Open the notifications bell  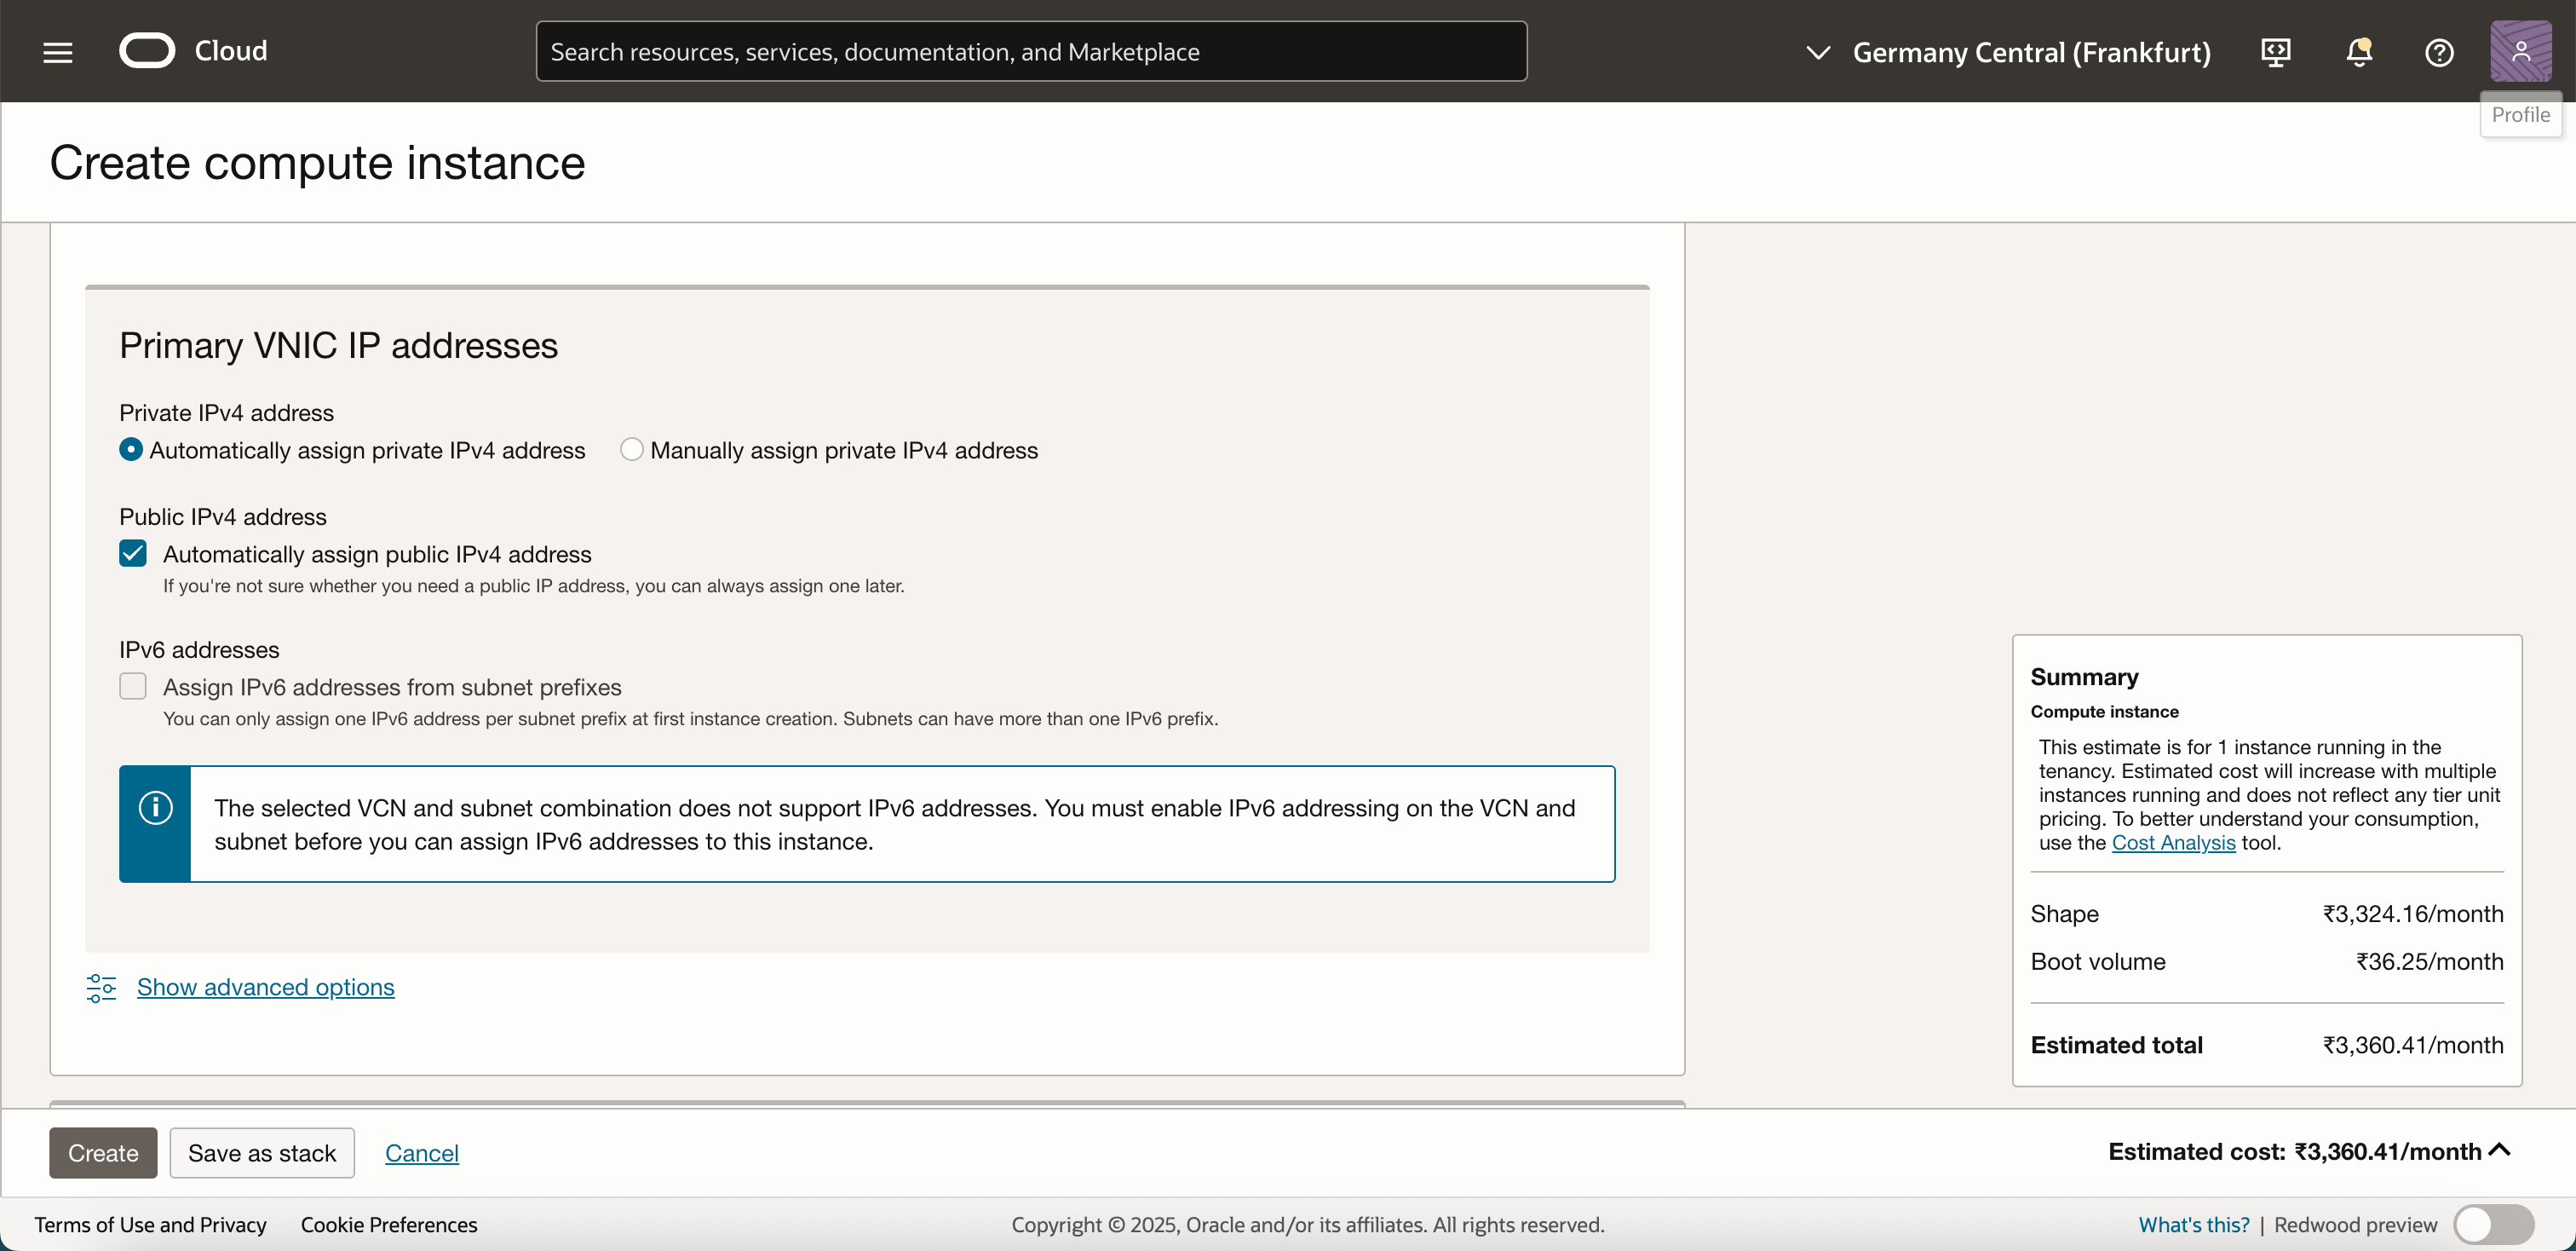(2358, 52)
